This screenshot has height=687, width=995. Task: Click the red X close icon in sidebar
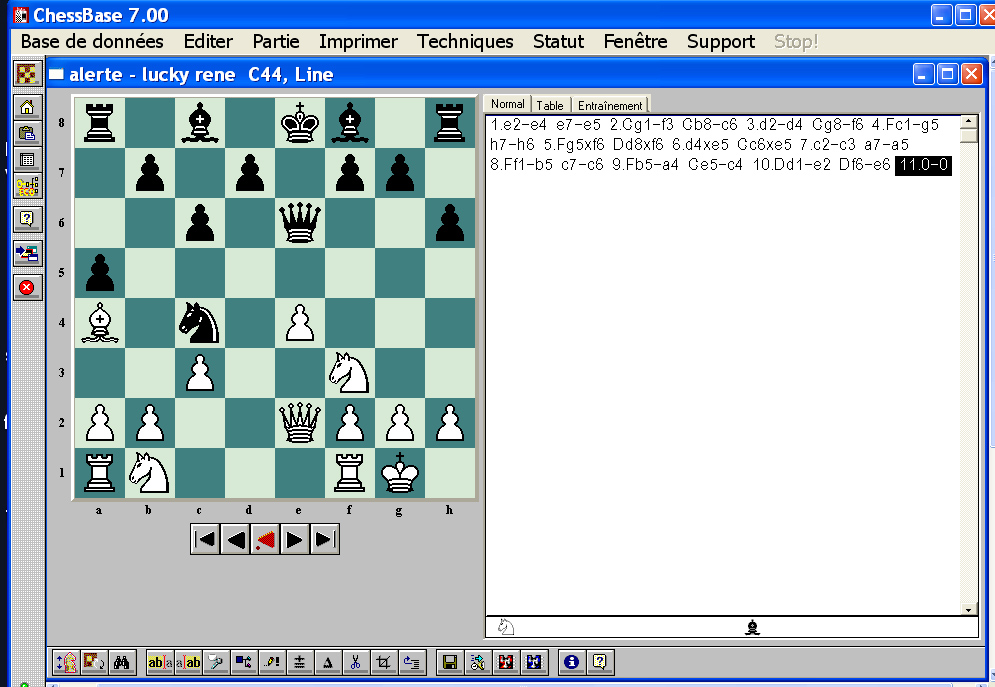27,287
